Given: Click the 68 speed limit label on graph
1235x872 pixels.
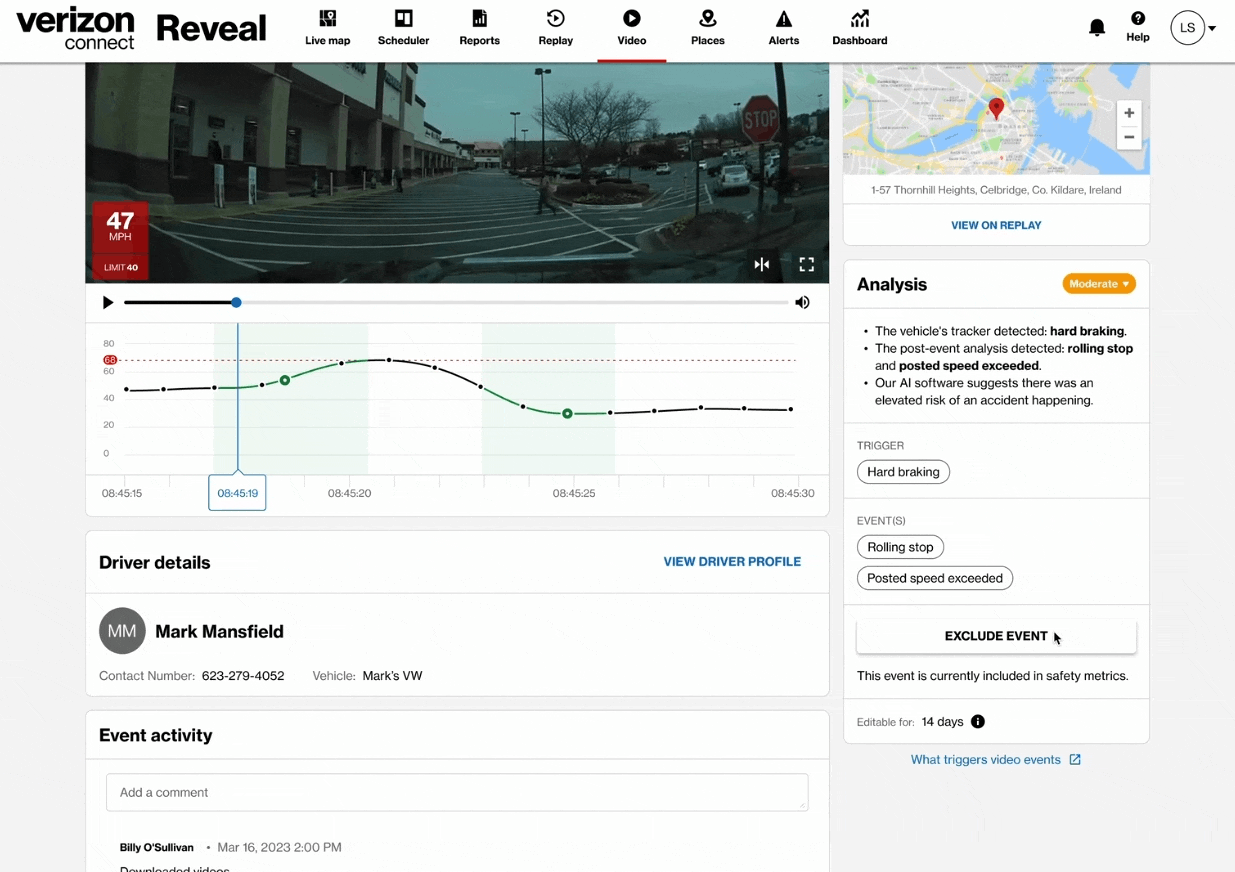Looking at the screenshot, I should click(110, 360).
